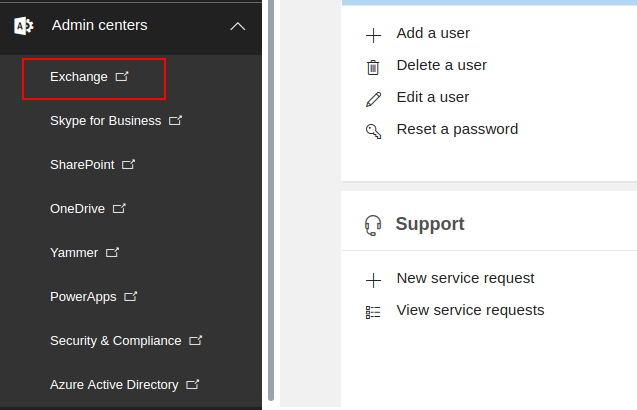
Task: Click the pencil icon for Edit a user
Action: (x=373, y=99)
